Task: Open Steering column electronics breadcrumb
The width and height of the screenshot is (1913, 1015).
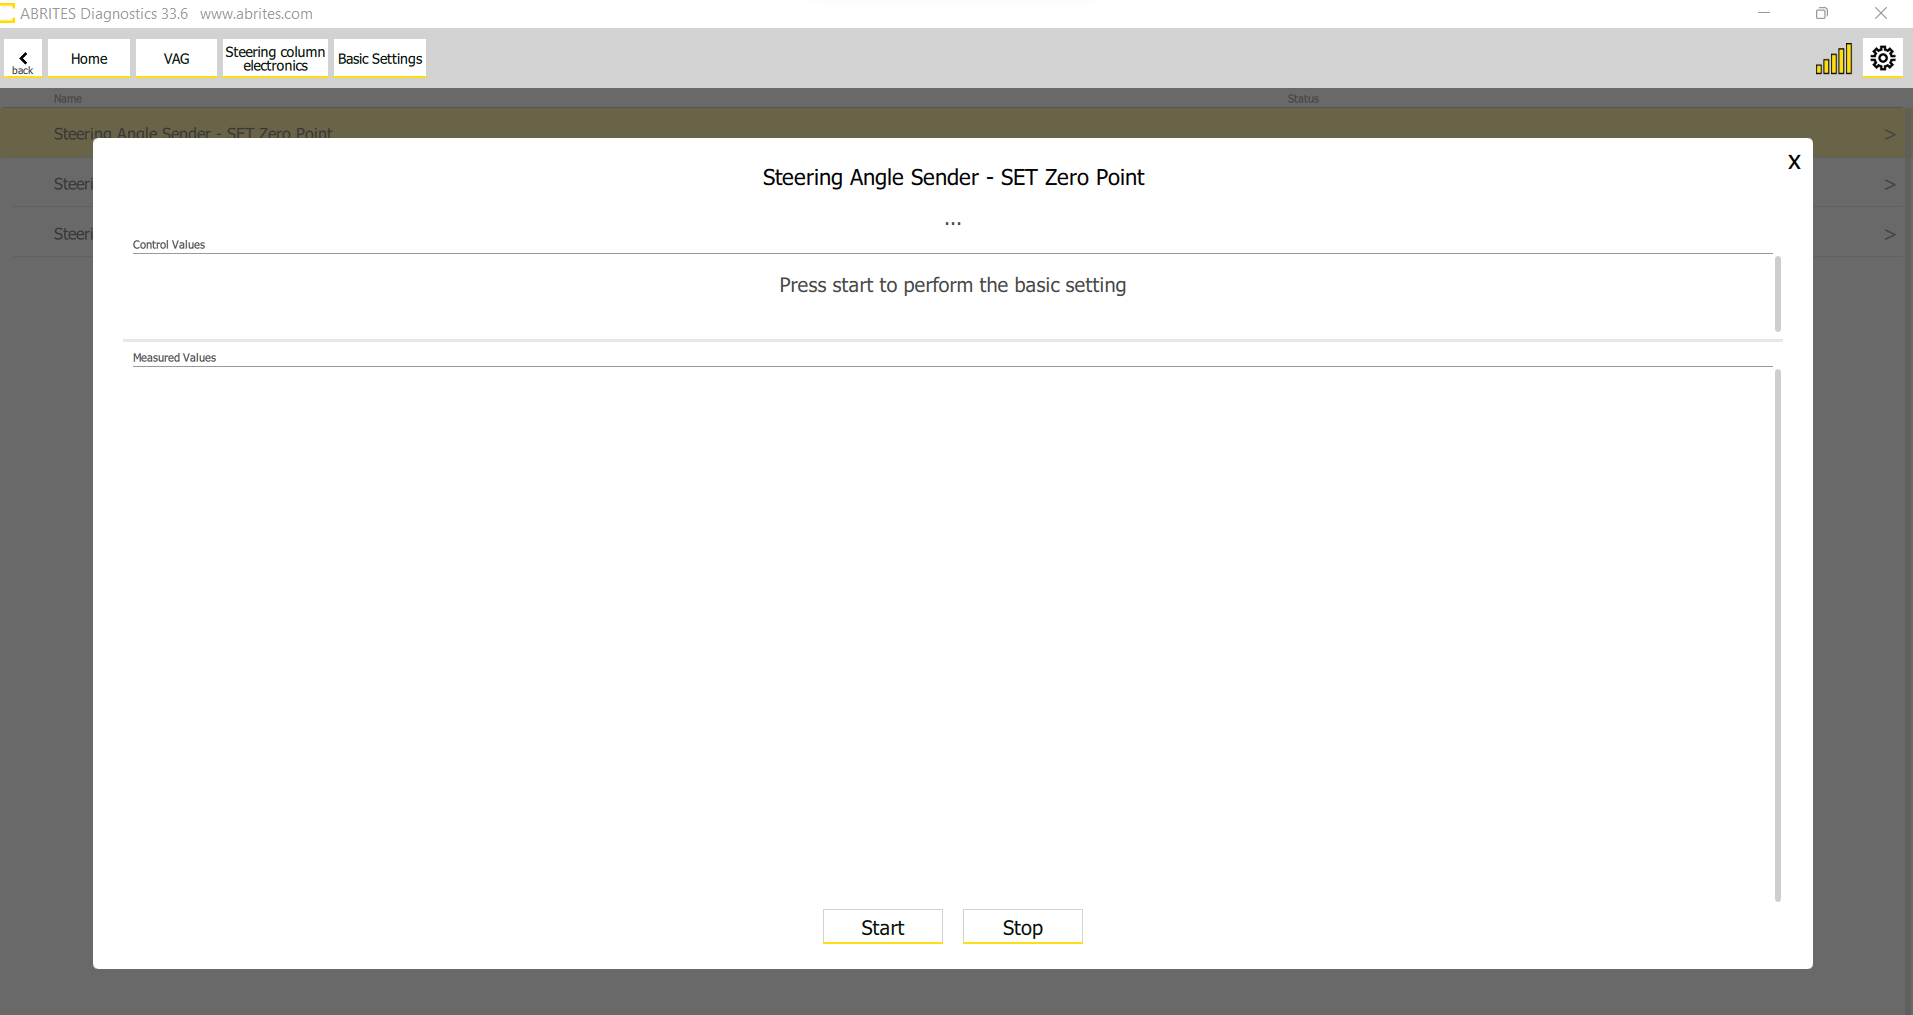Action: [x=275, y=58]
